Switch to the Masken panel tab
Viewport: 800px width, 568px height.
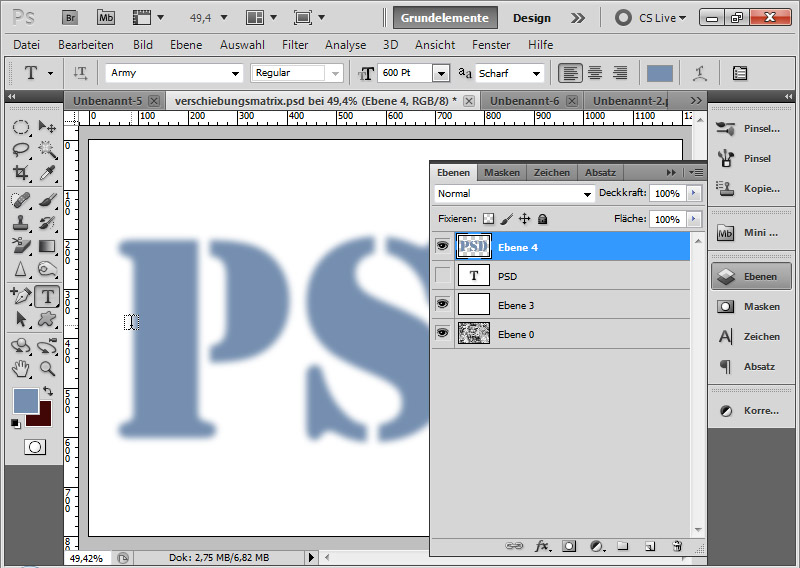[x=502, y=172]
